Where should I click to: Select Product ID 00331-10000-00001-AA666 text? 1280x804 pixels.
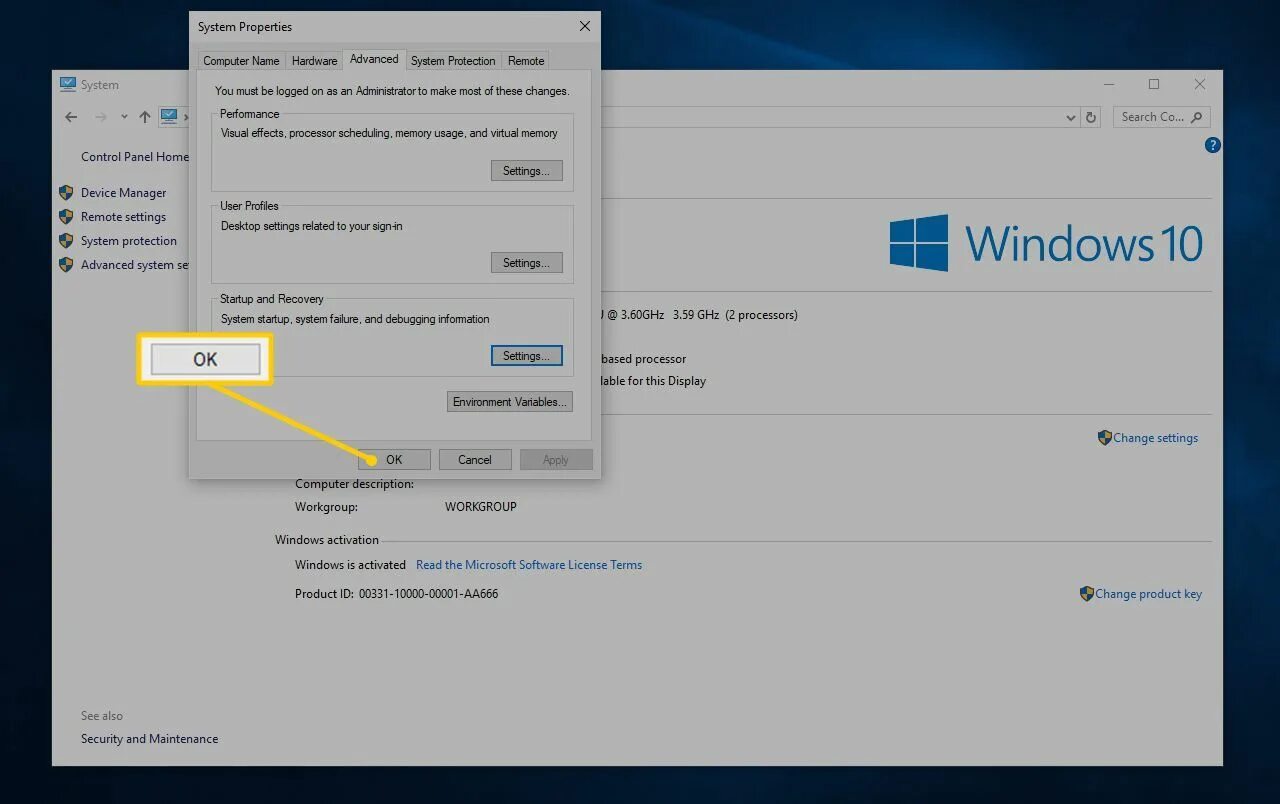[x=428, y=594]
